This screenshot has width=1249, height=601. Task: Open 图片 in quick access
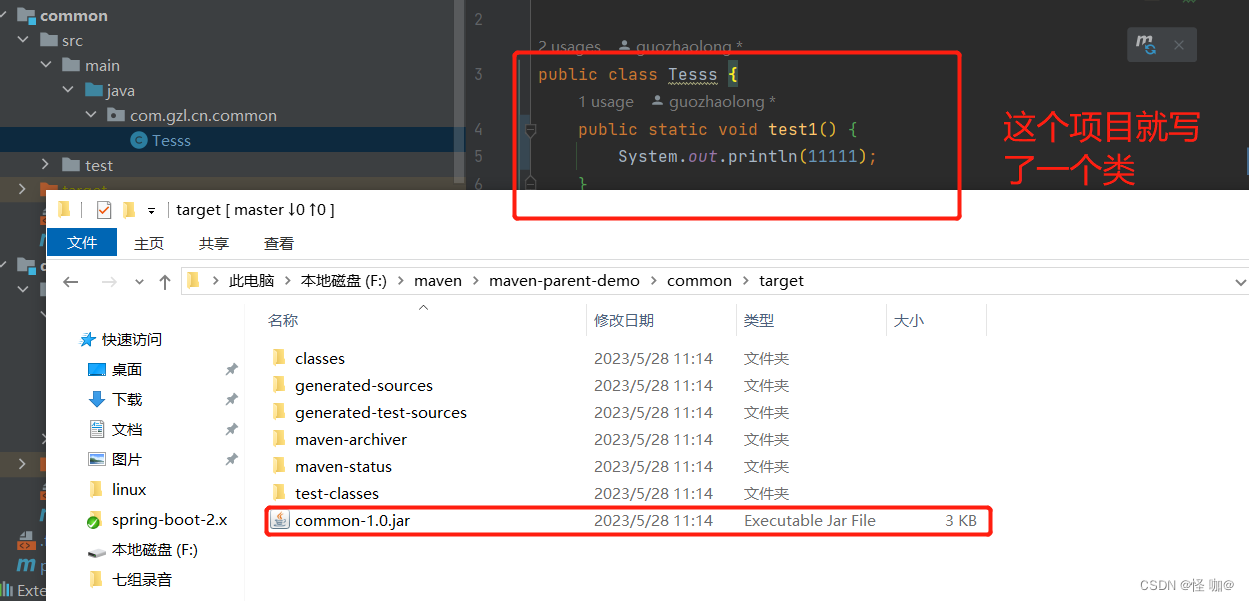click(x=127, y=459)
